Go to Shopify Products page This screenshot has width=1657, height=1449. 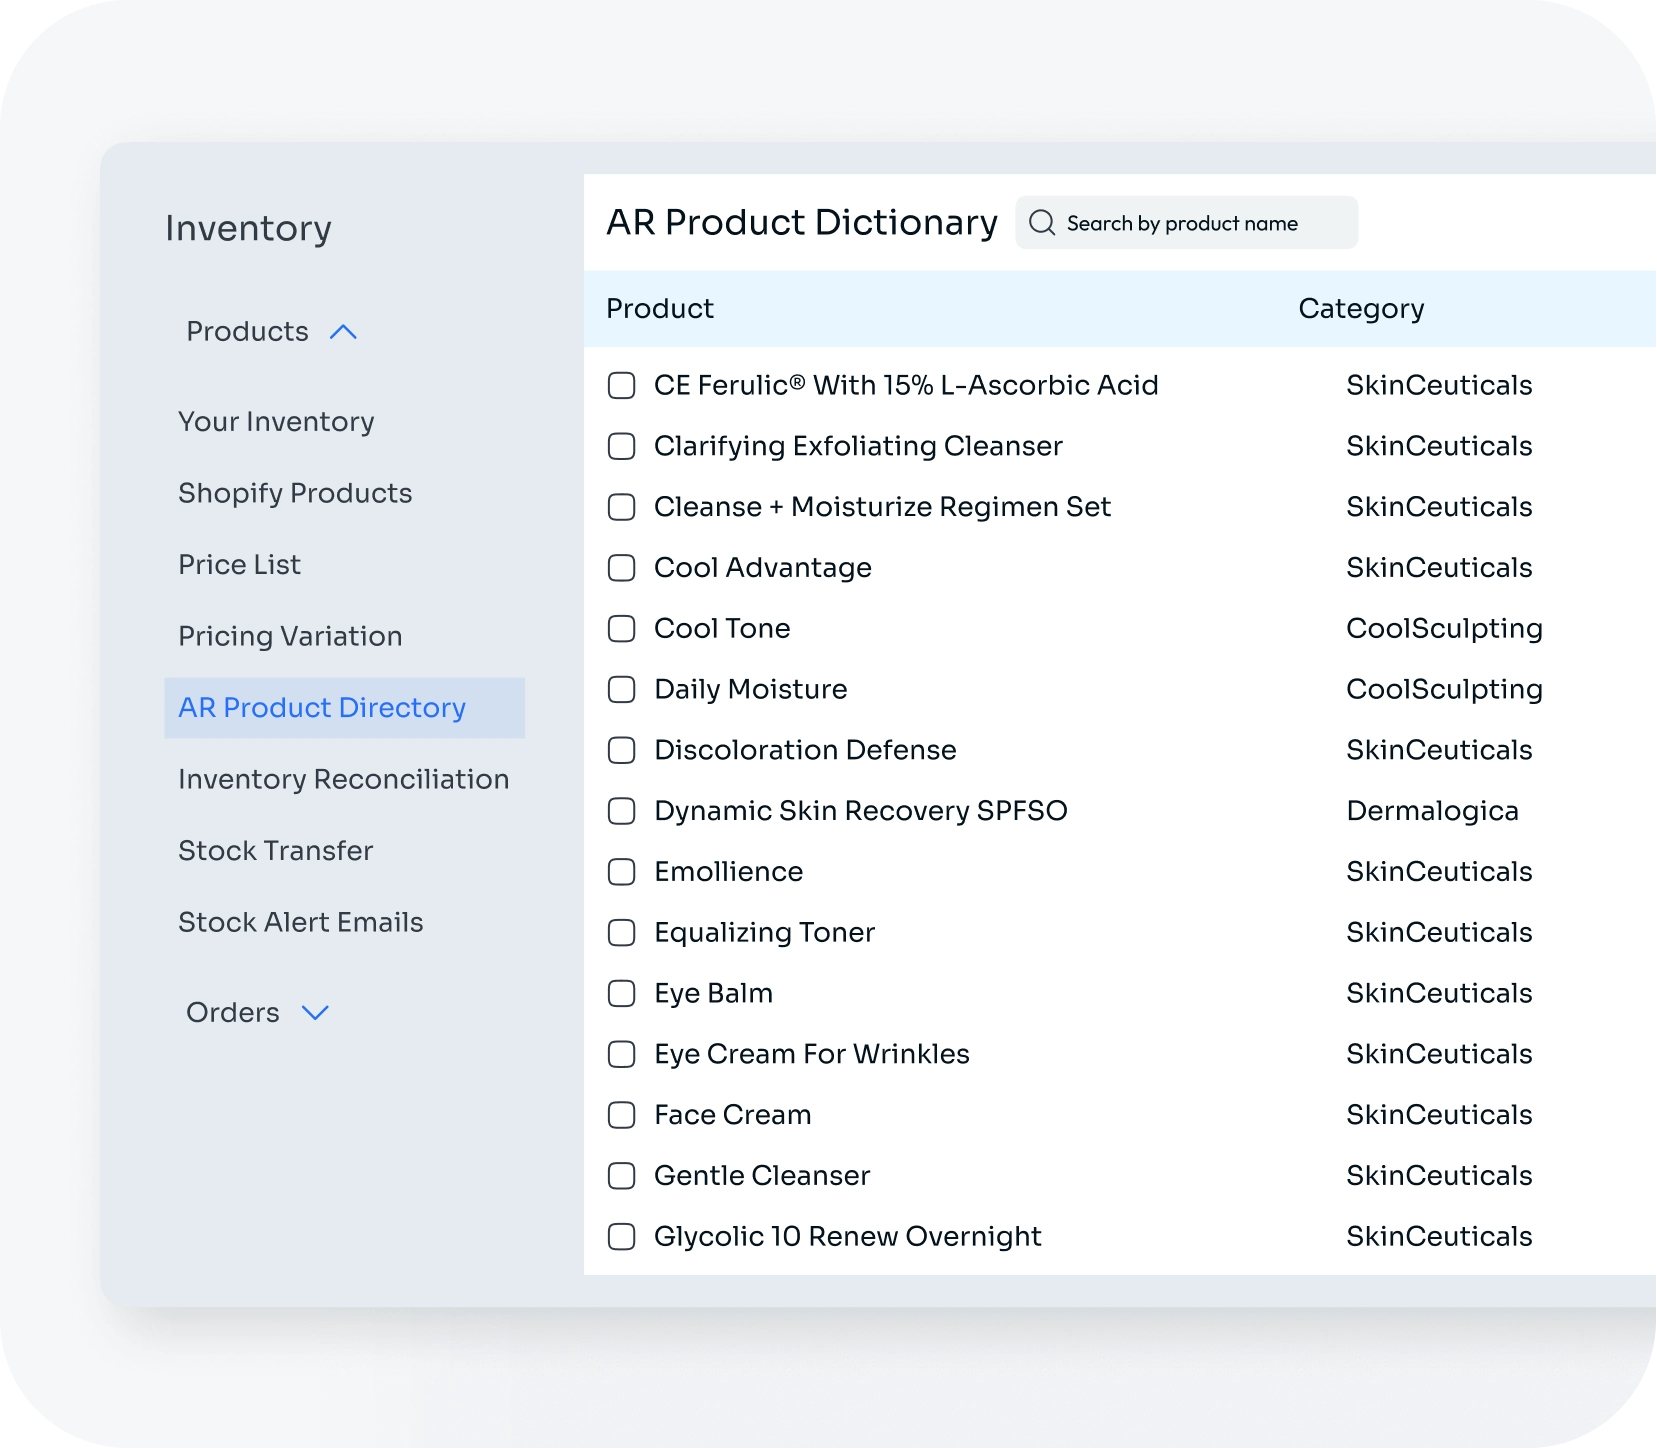pyautogui.click(x=295, y=493)
